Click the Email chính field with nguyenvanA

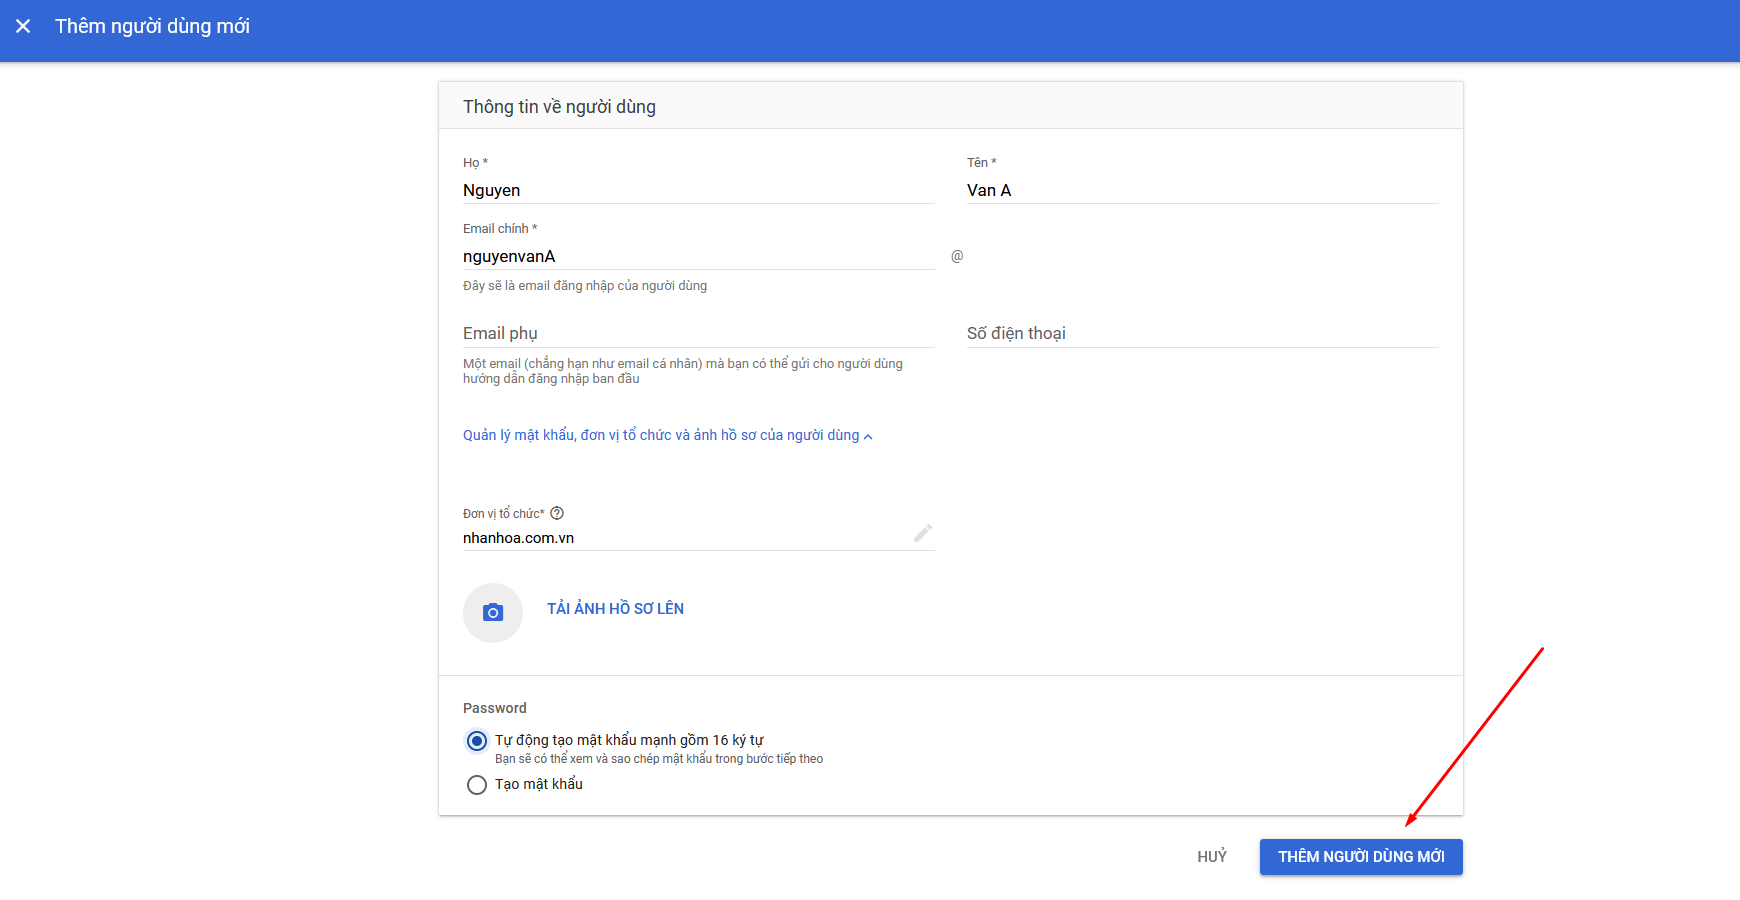(698, 256)
